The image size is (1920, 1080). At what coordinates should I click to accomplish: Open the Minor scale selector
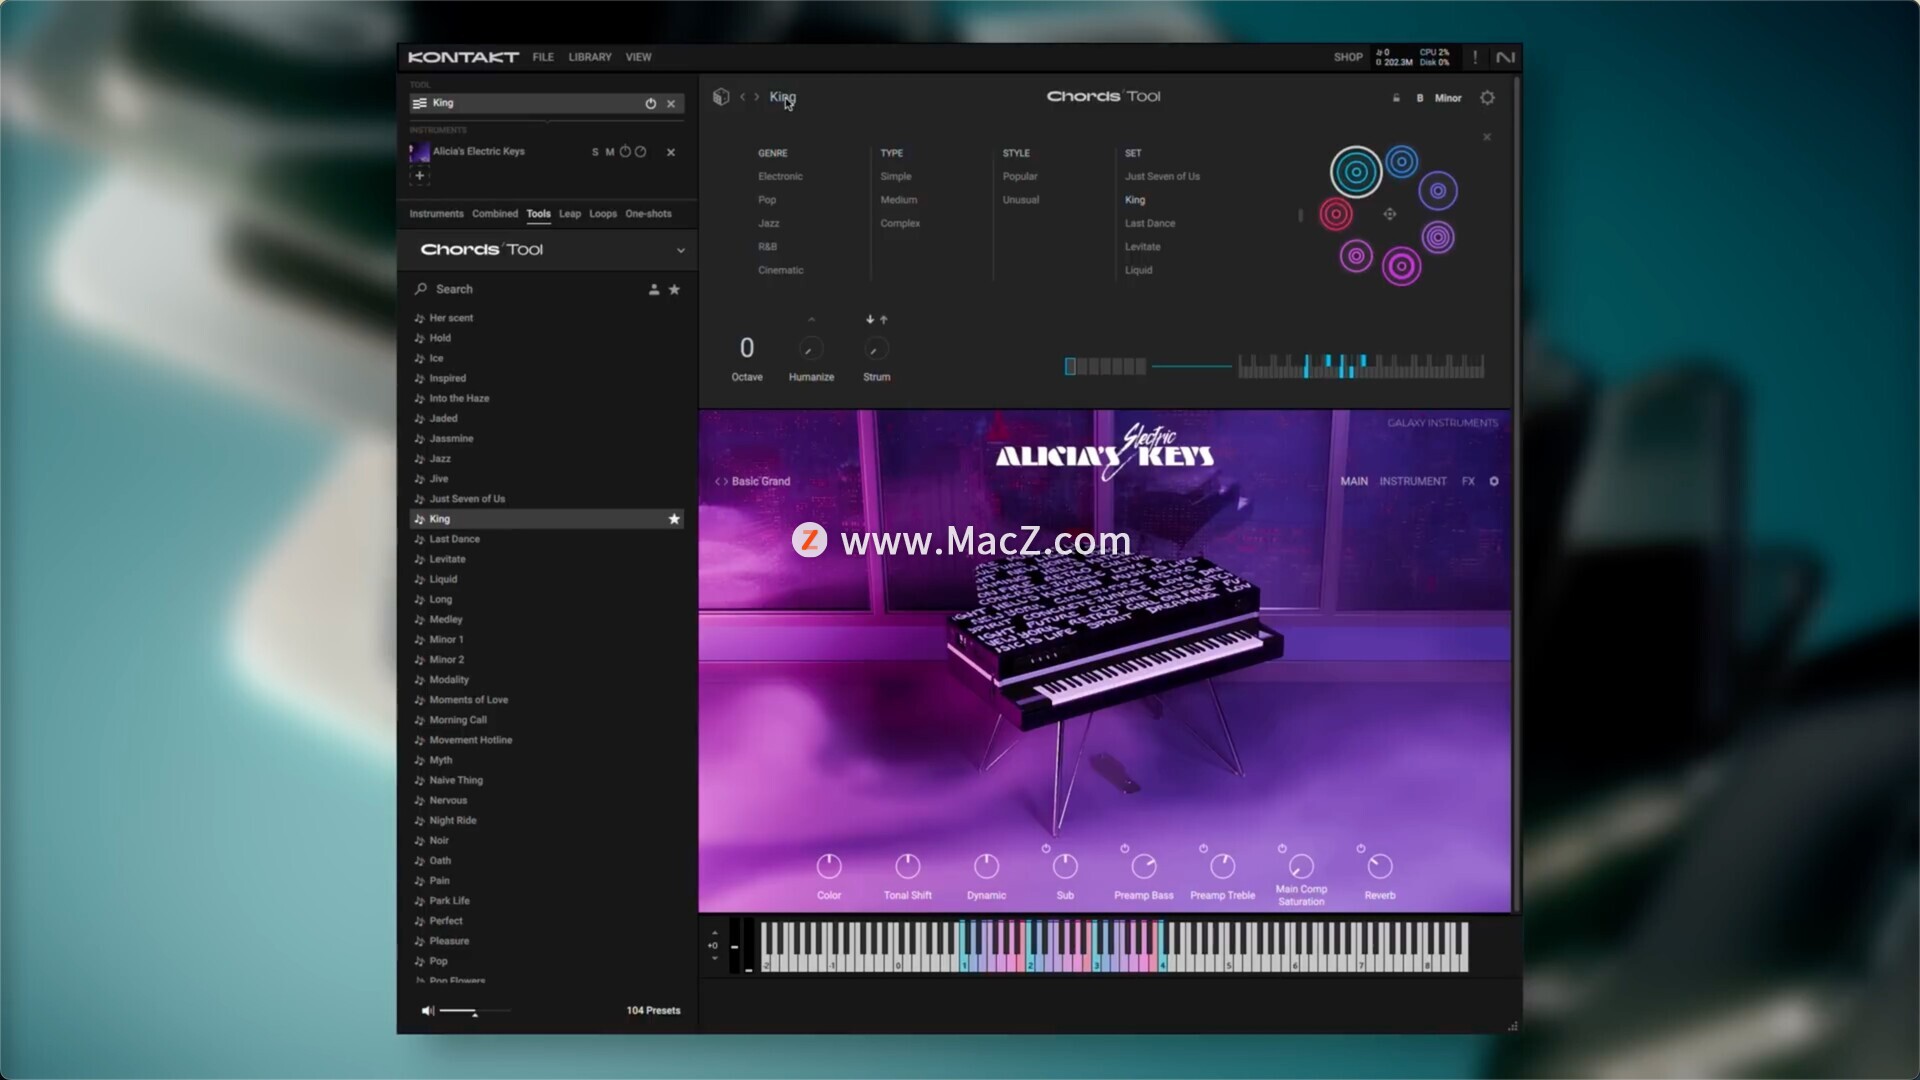[x=1448, y=98]
